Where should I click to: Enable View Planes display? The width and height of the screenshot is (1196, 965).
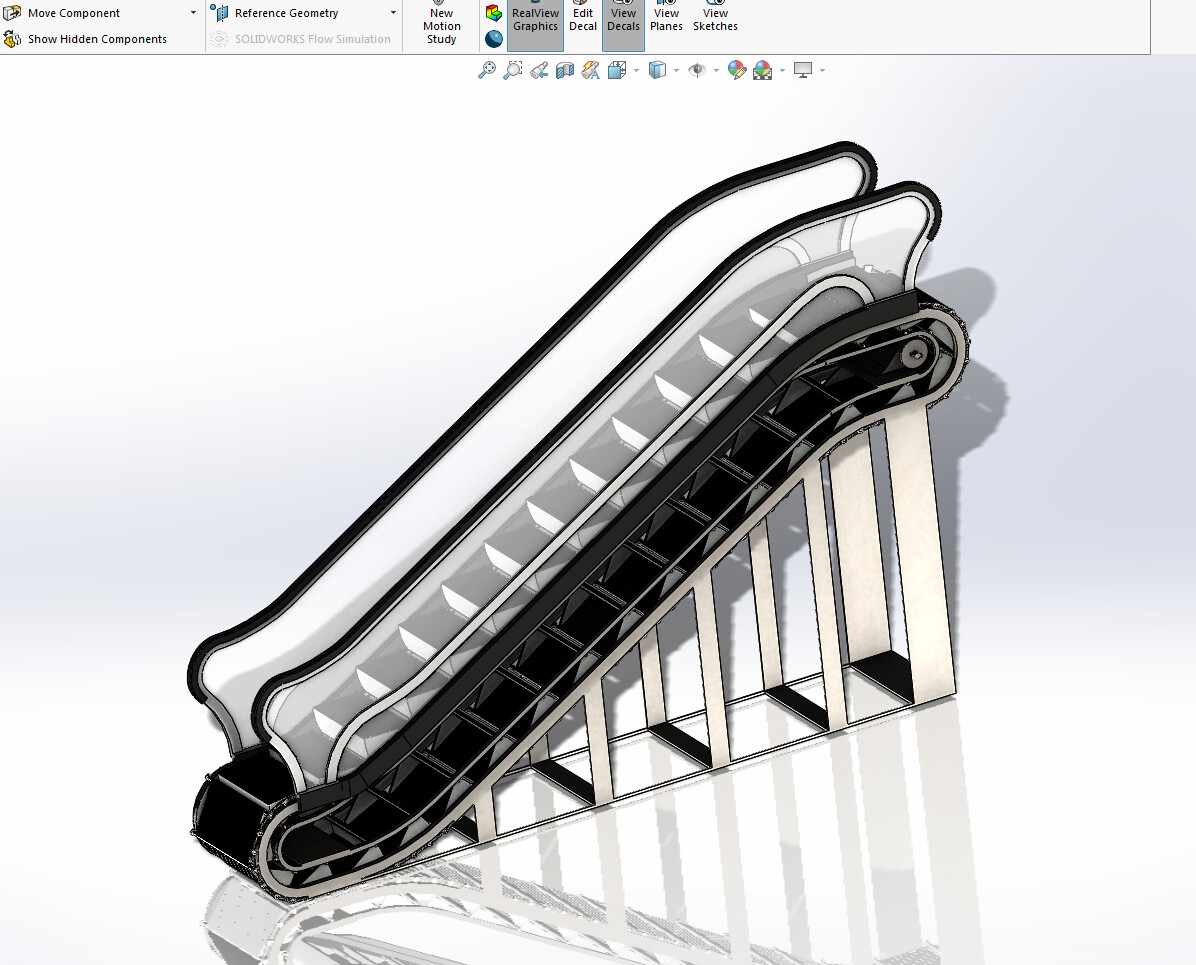click(x=666, y=20)
